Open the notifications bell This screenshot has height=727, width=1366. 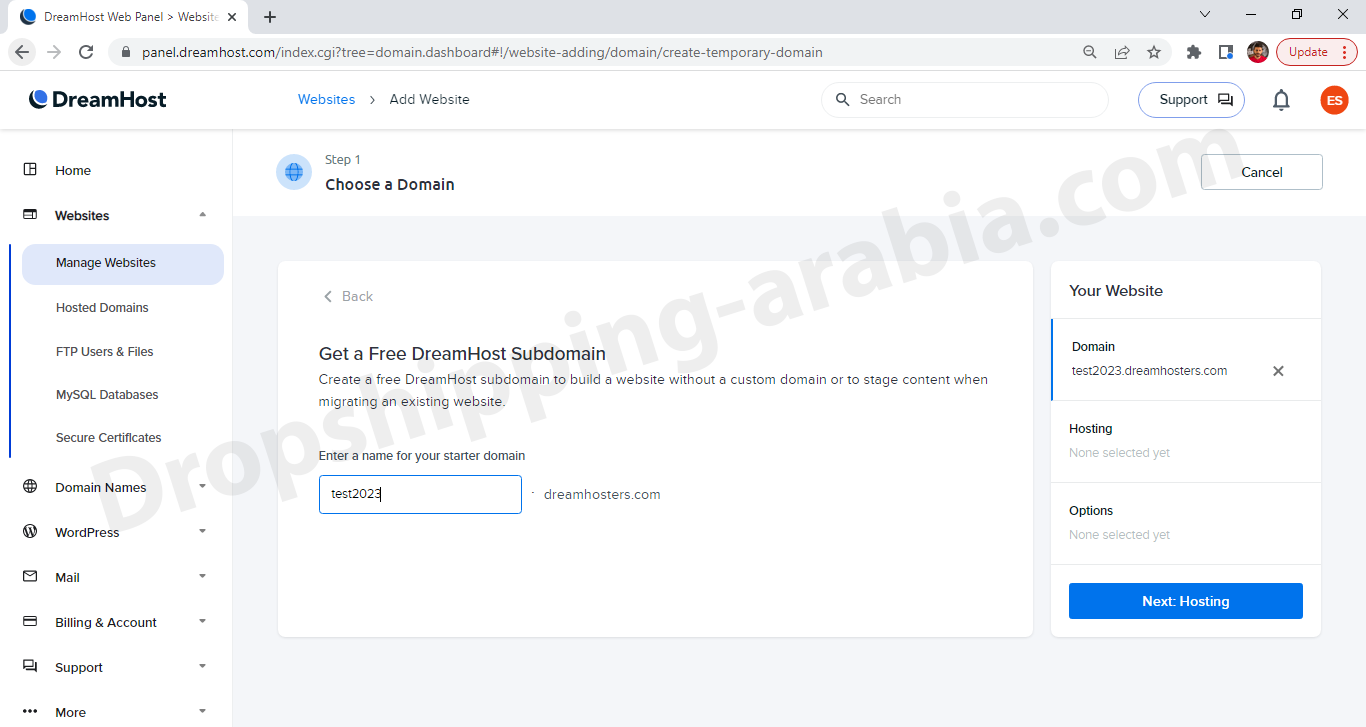(1281, 100)
